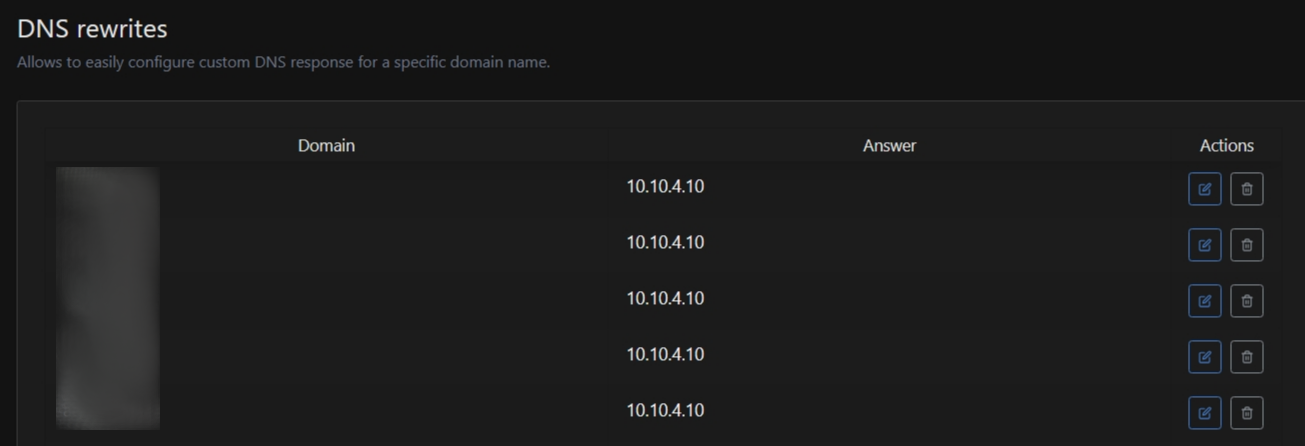Delete the fifth DNS rewrite entry
This screenshot has width=1305, height=446.
click(1247, 413)
